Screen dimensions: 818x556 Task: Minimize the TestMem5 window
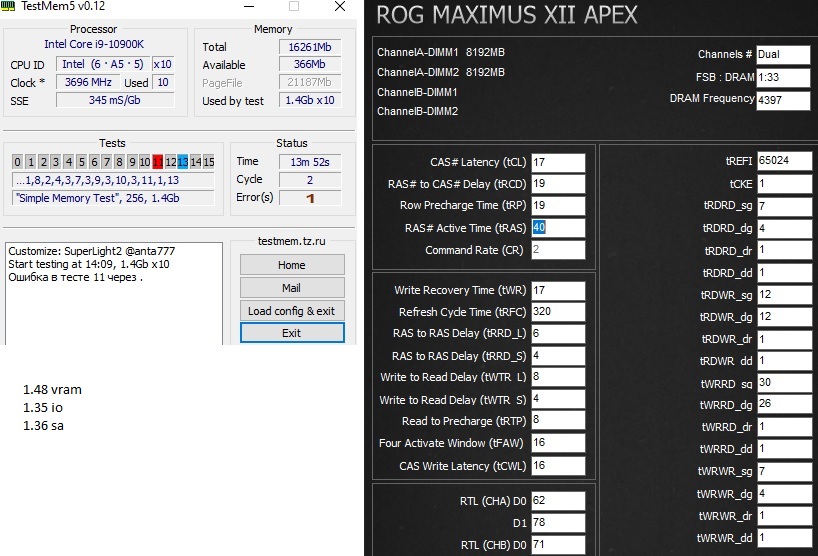click(249, 6)
